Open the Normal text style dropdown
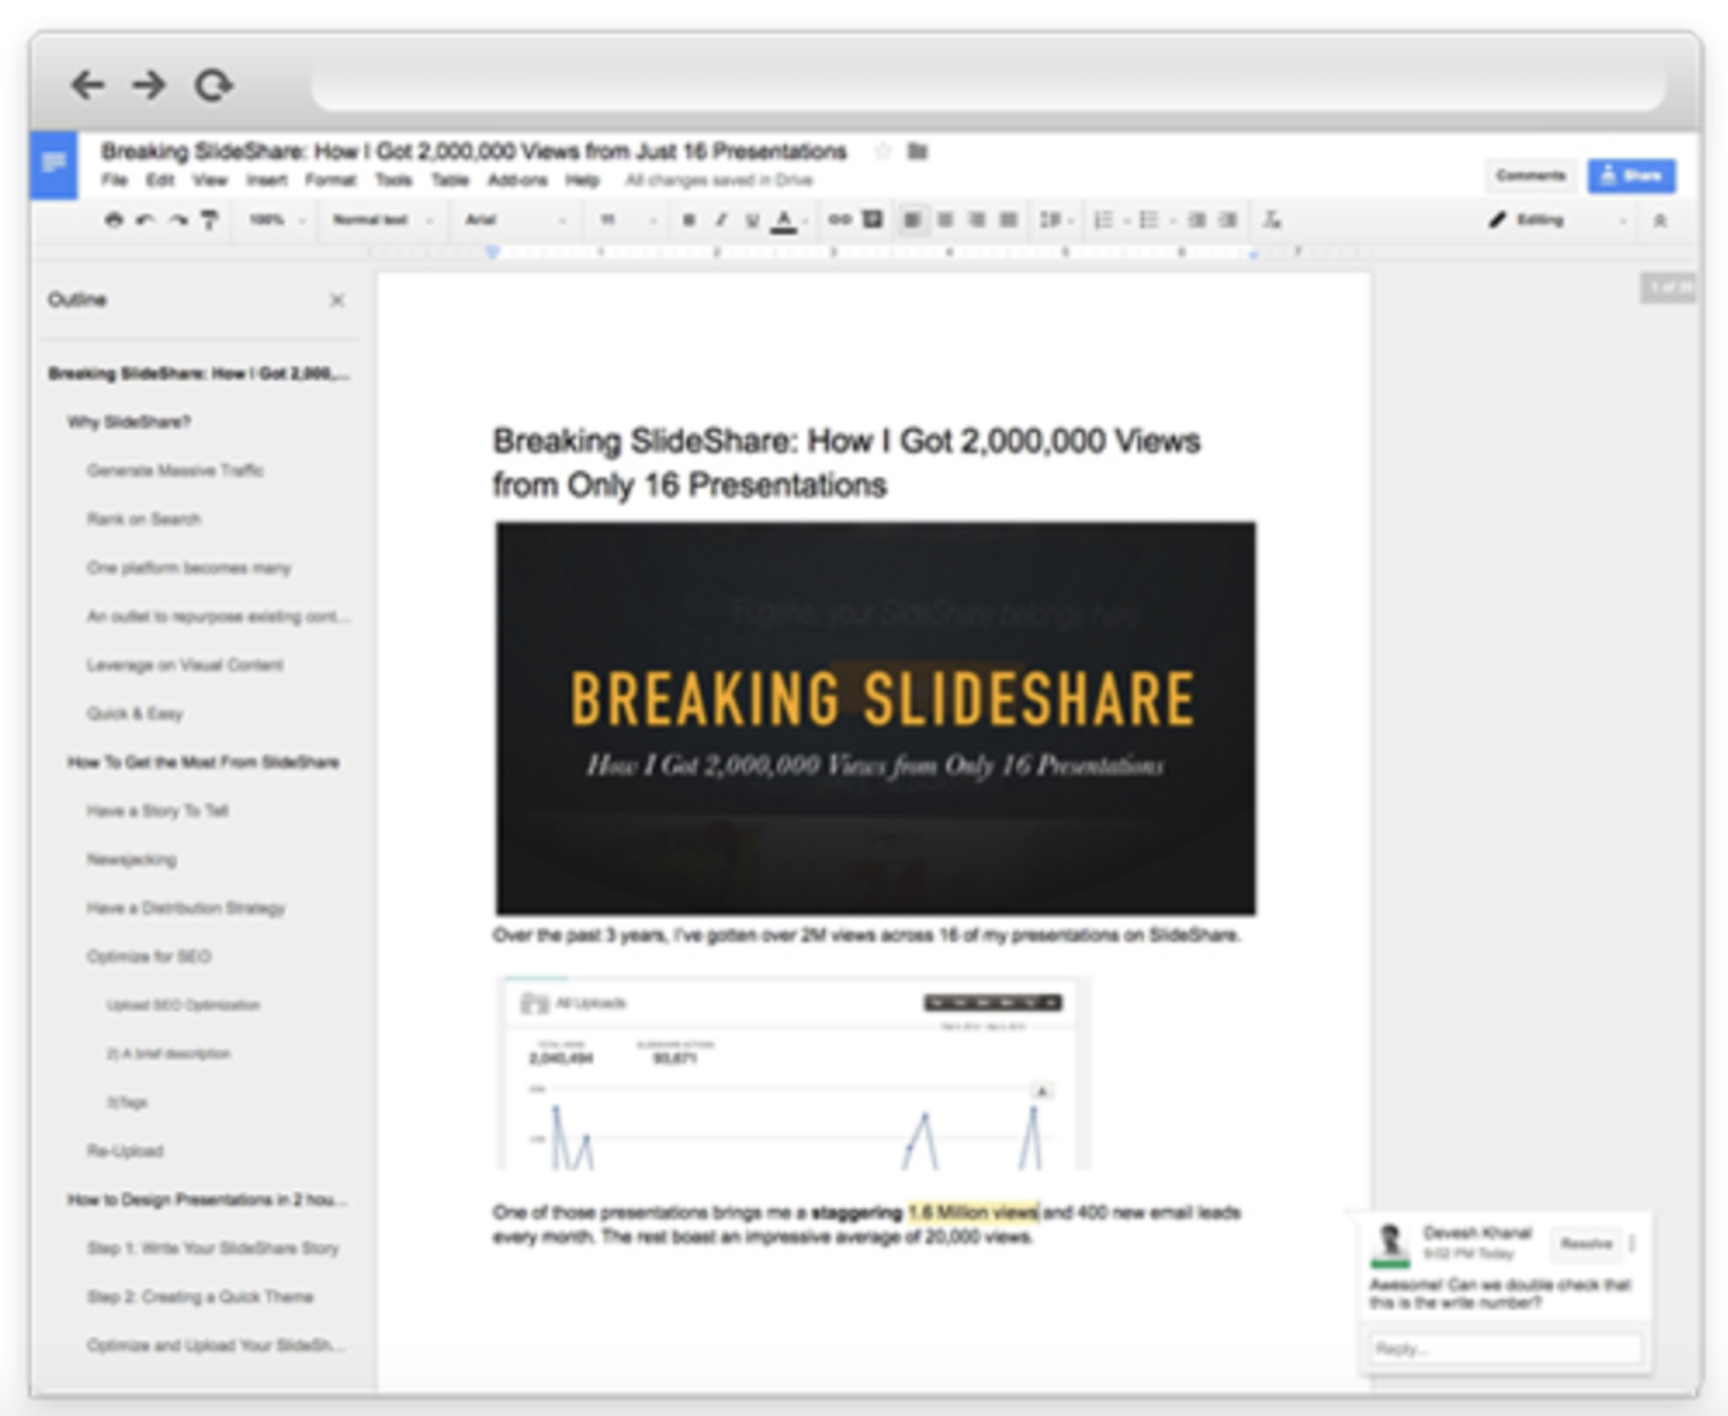This screenshot has width=1728, height=1416. coord(382,220)
